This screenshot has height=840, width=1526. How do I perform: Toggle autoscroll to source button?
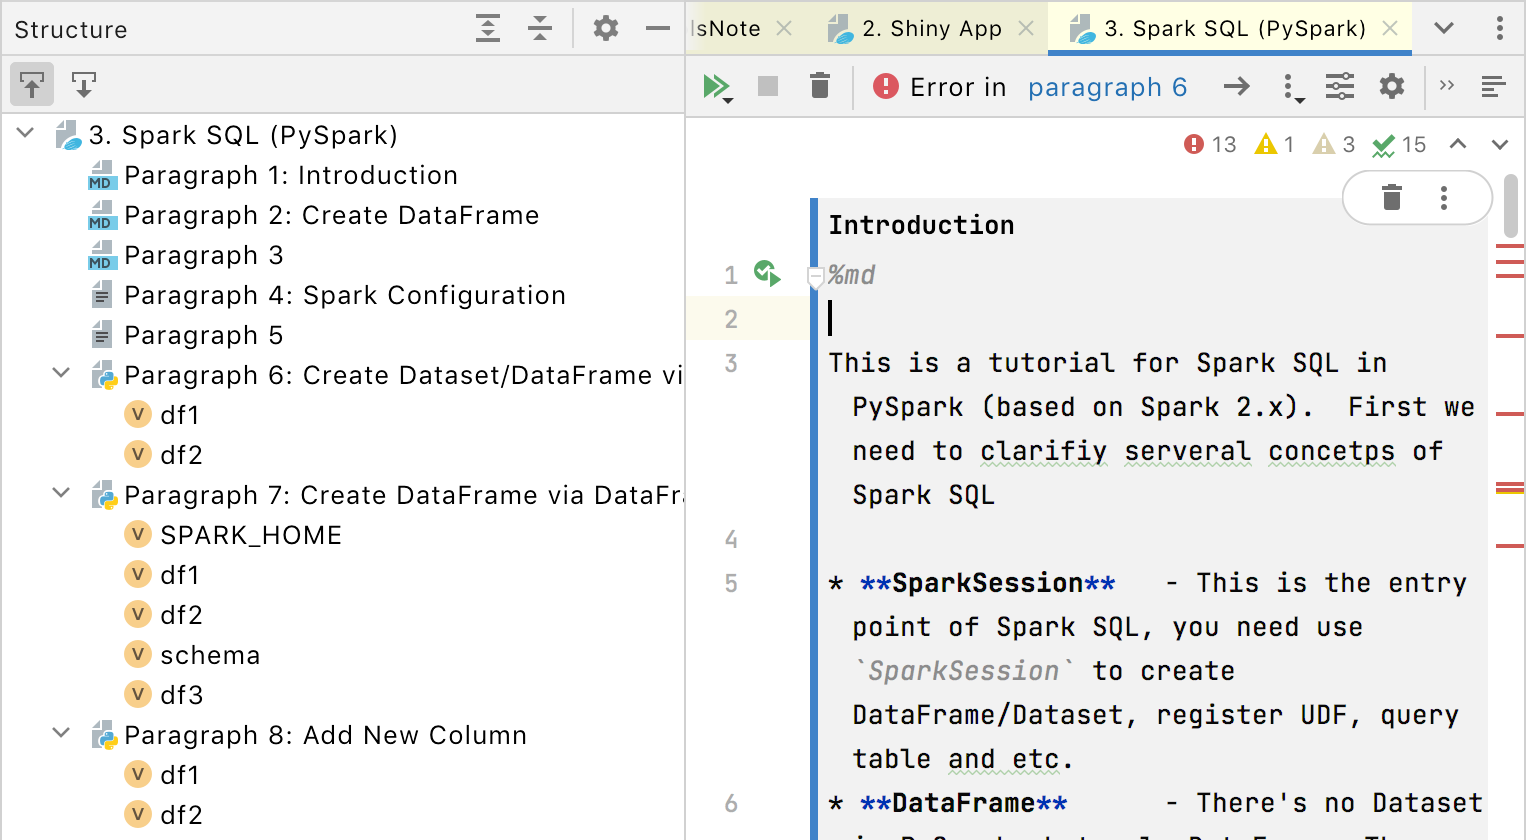click(x=32, y=85)
